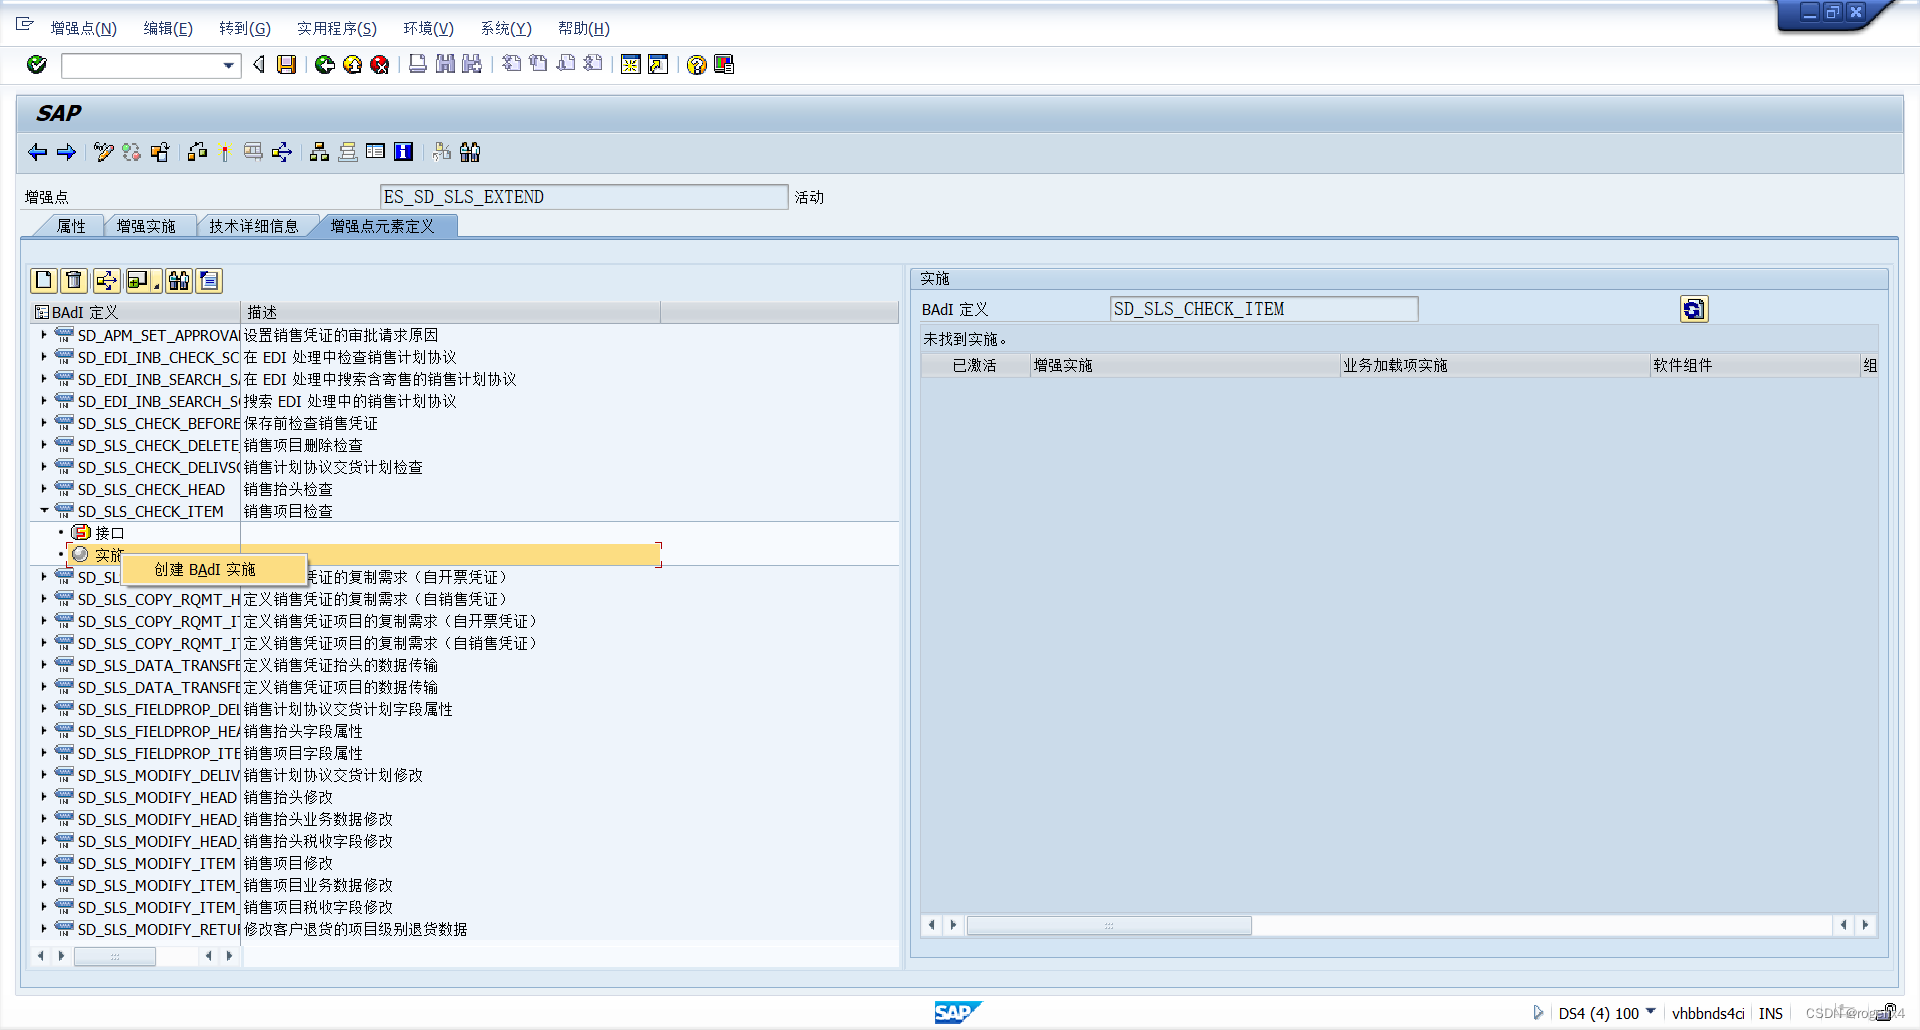The image size is (1920, 1030).
Task: Click the blue right arrow navigation icon
Action: click(66, 152)
